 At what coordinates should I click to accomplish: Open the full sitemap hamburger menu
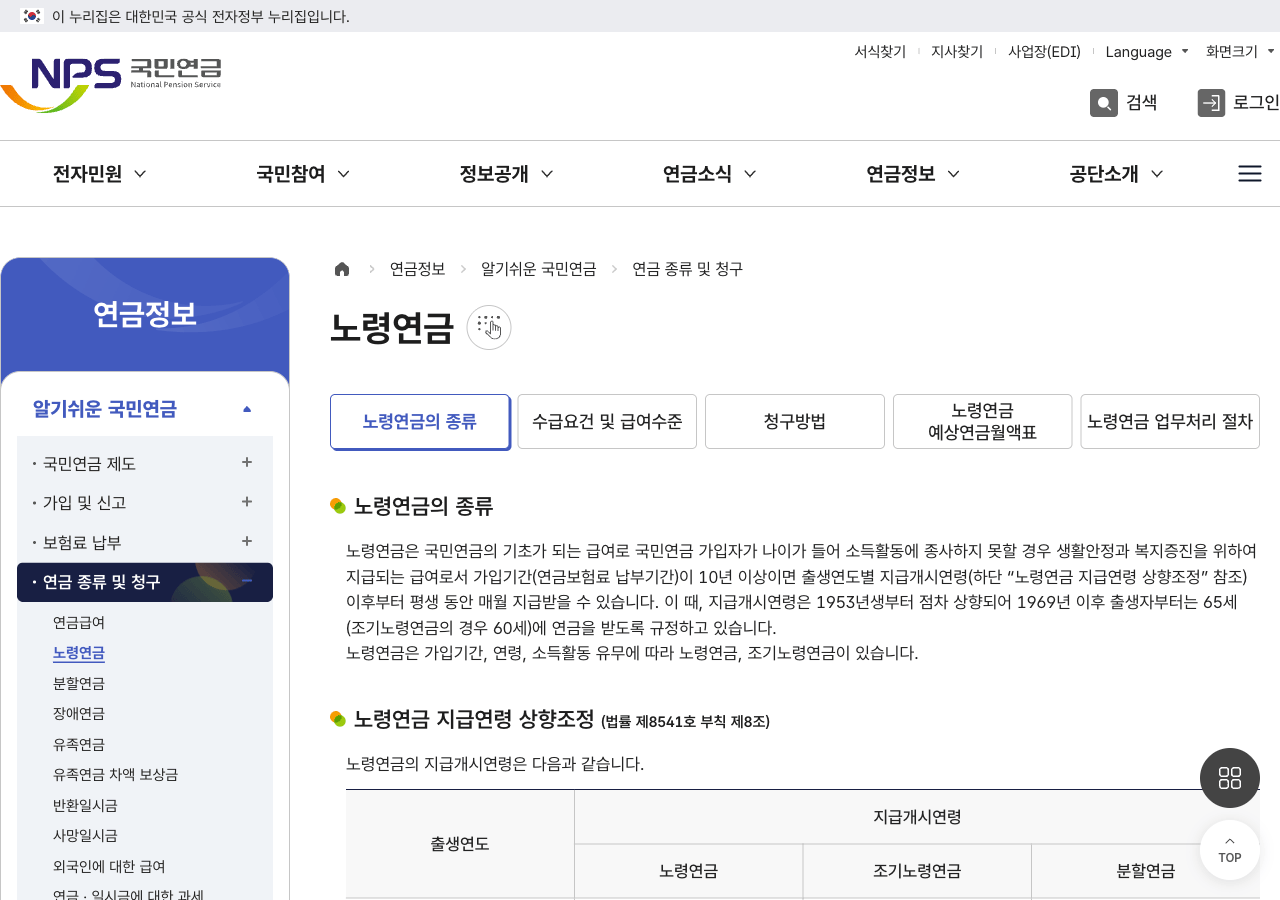[1250, 174]
